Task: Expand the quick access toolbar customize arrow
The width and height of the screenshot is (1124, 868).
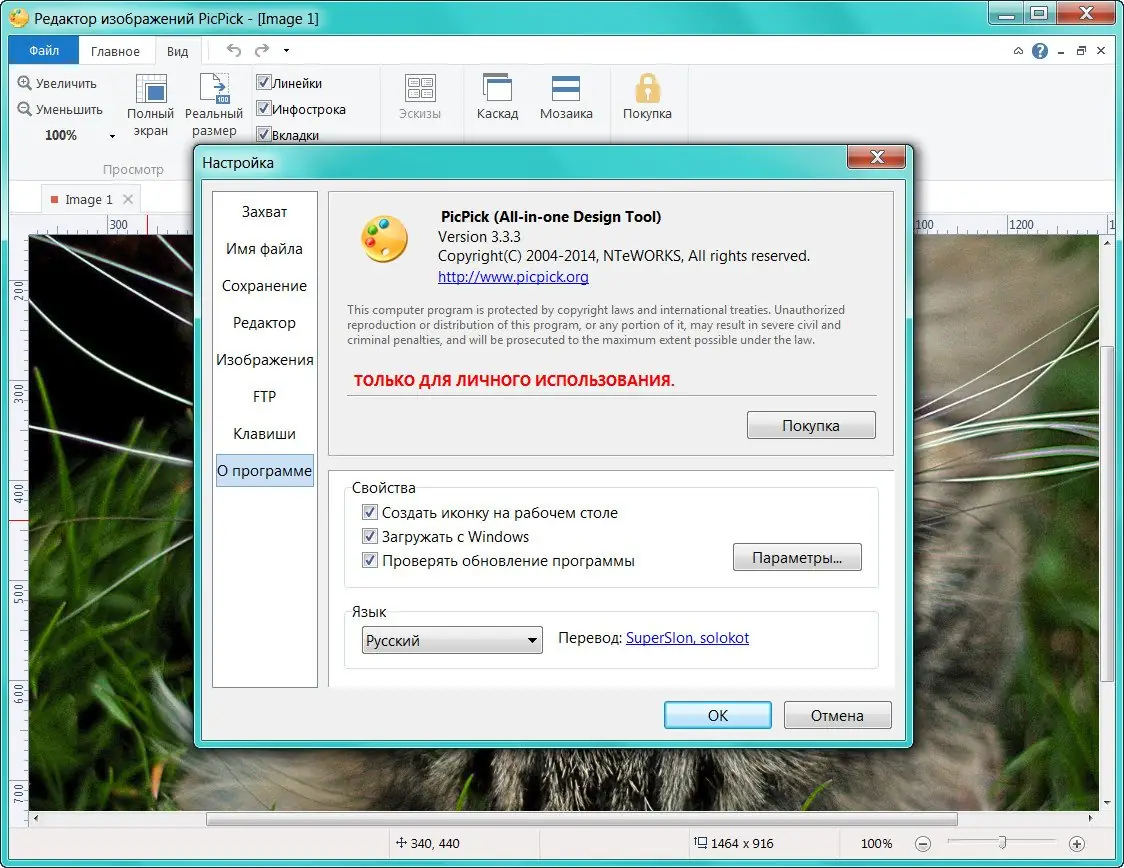Action: (286, 50)
